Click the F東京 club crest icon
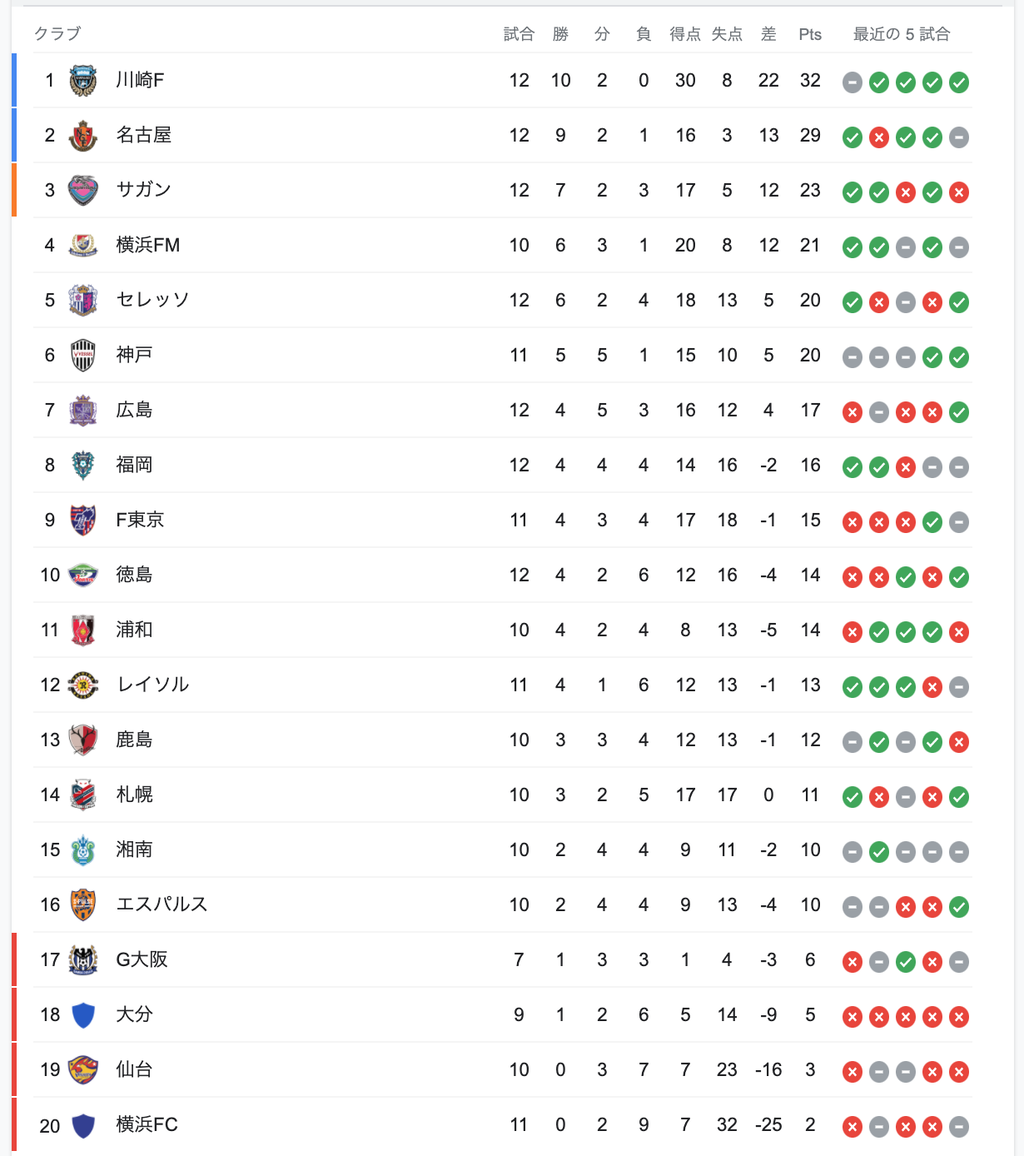Image resolution: width=1024 pixels, height=1156 pixels. (83, 520)
